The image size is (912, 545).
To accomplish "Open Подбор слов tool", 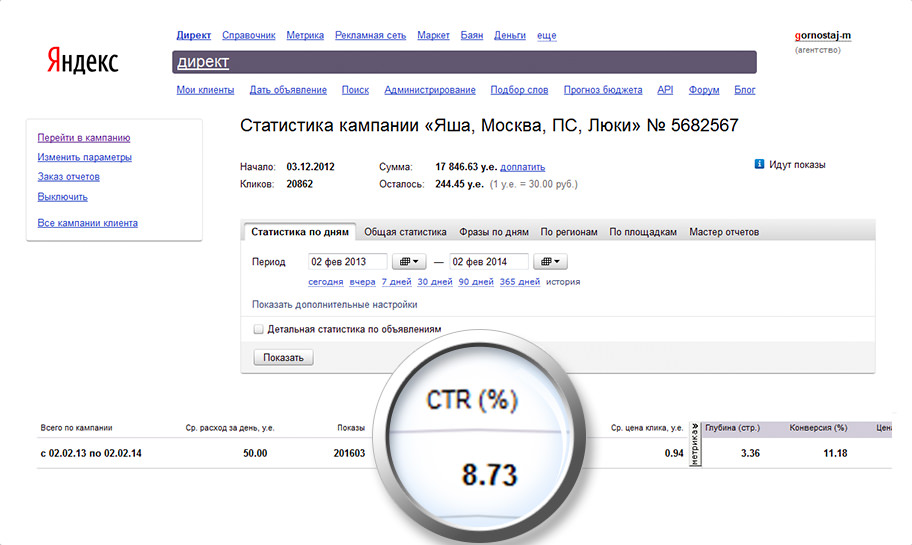I will tap(519, 90).
